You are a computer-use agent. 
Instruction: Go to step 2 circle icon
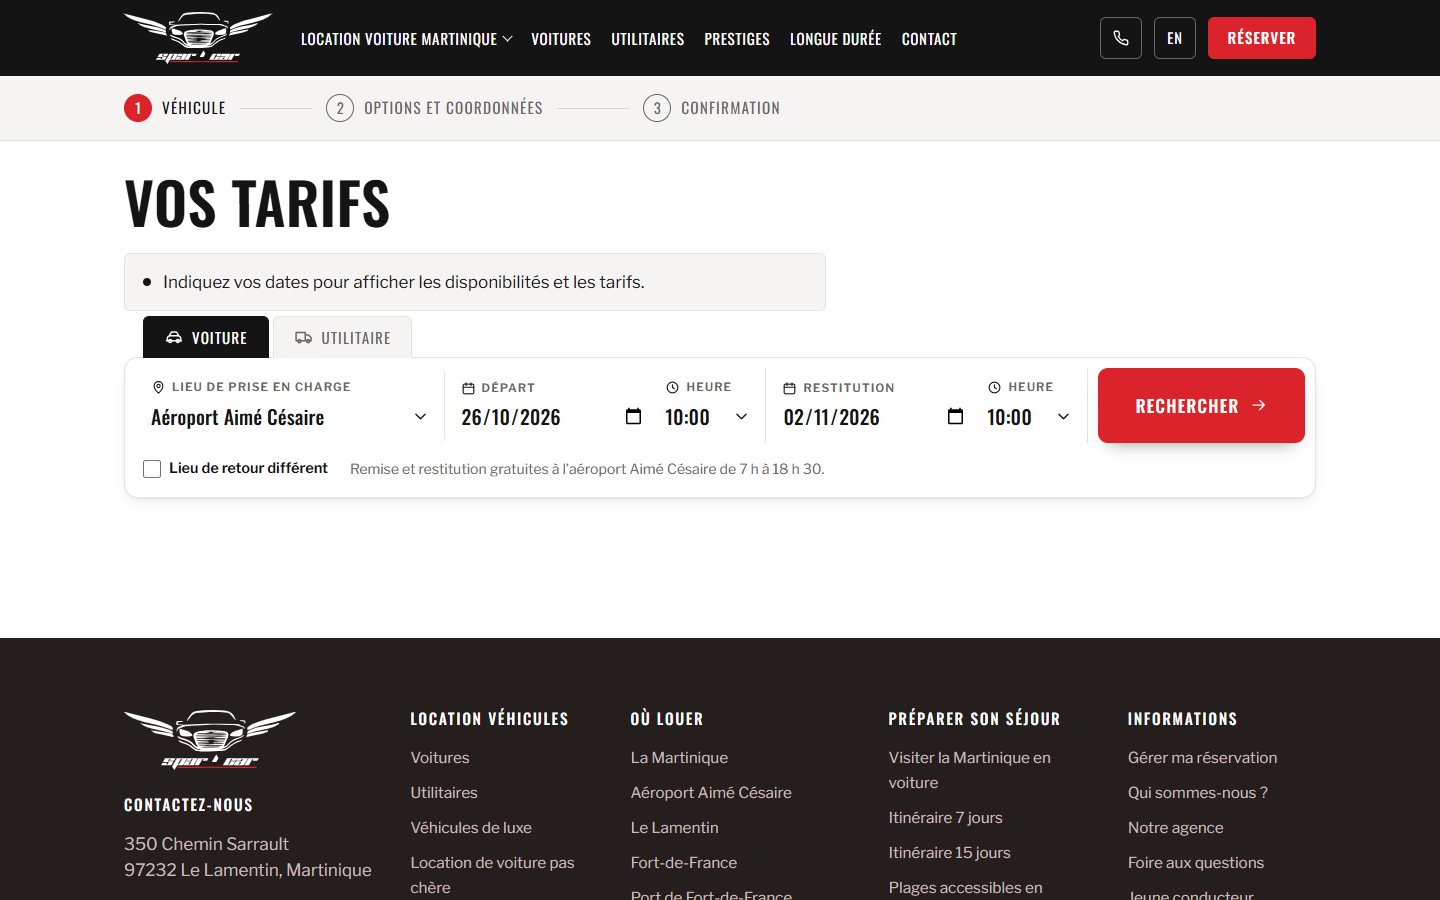pyautogui.click(x=340, y=108)
